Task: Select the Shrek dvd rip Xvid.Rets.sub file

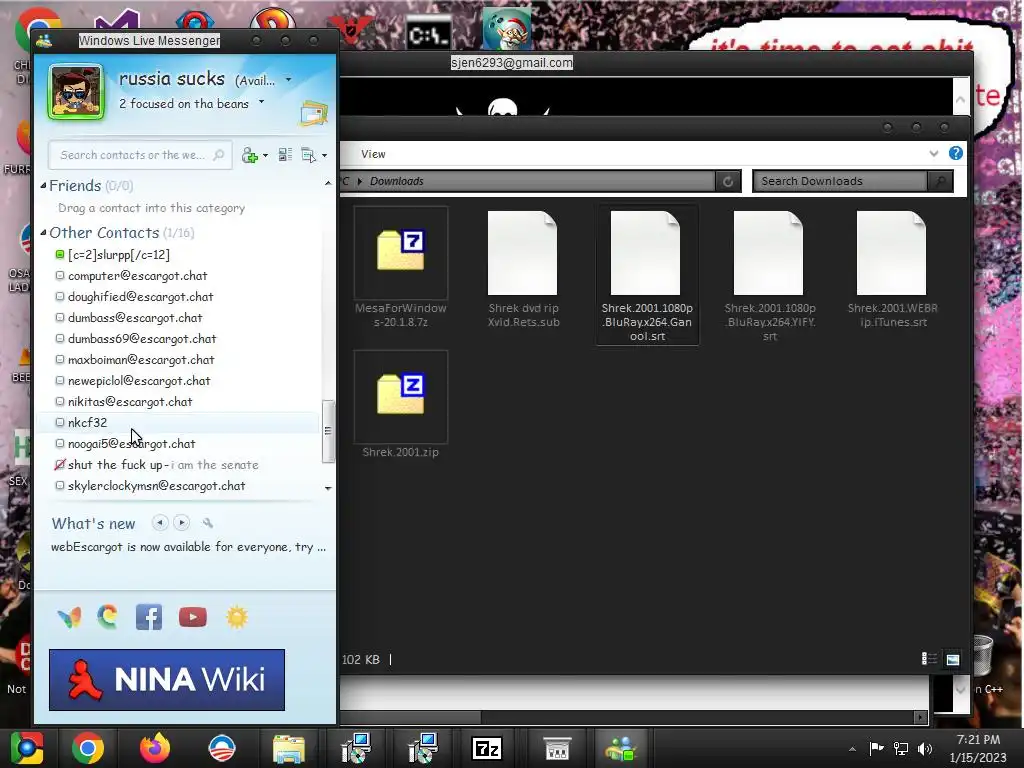Action: click(523, 268)
